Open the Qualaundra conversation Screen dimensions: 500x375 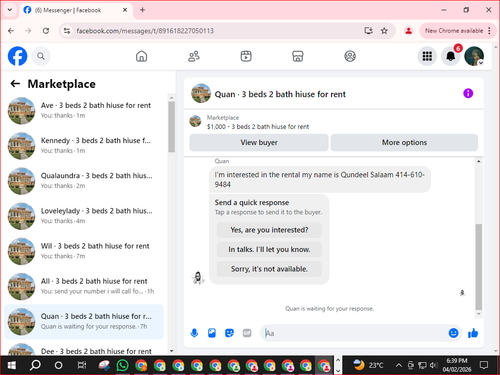tap(84, 181)
